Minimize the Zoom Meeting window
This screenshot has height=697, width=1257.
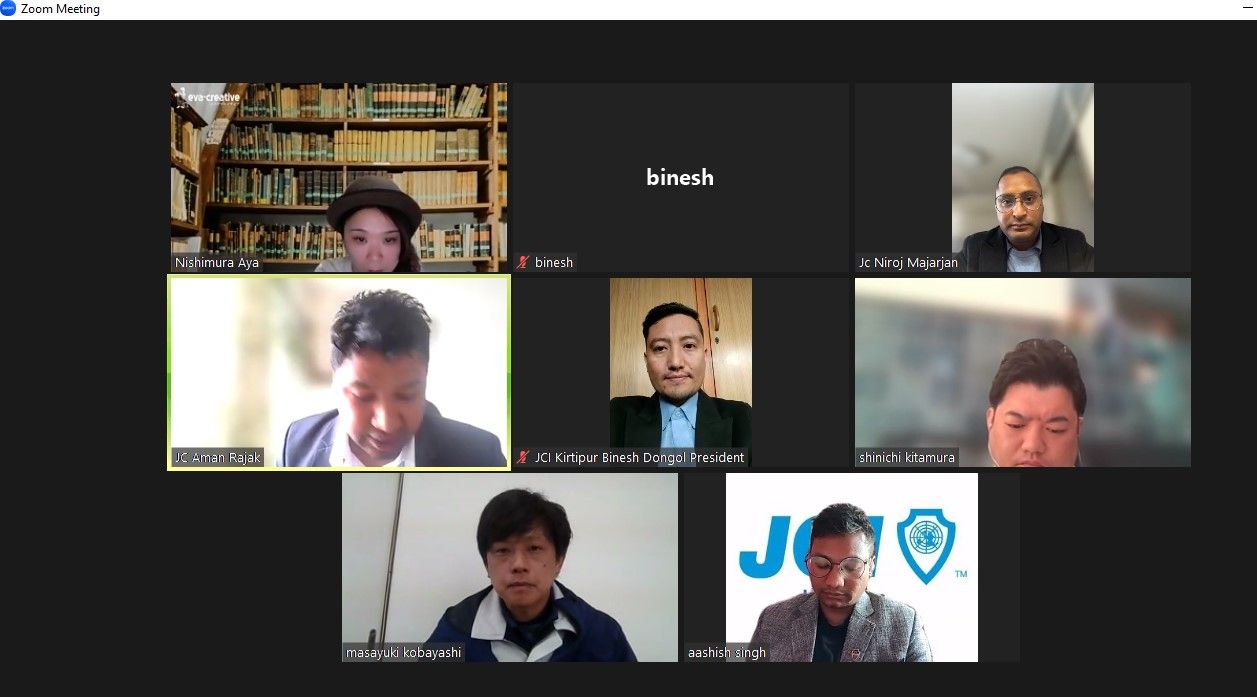(x=1247, y=9)
